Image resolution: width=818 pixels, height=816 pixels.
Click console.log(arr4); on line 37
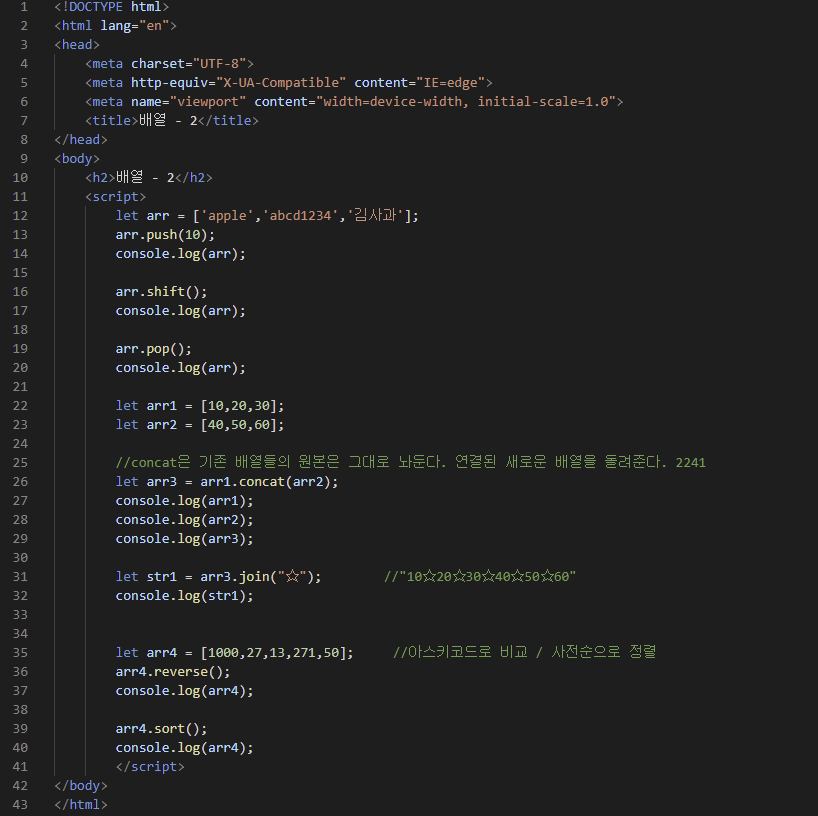(184, 691)
